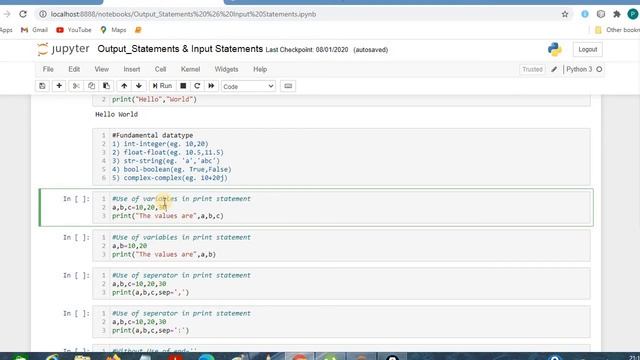Screen dimensions: 640x360
Task: Open the command palette keyboard icon
Action: click(x=288, y=86)
